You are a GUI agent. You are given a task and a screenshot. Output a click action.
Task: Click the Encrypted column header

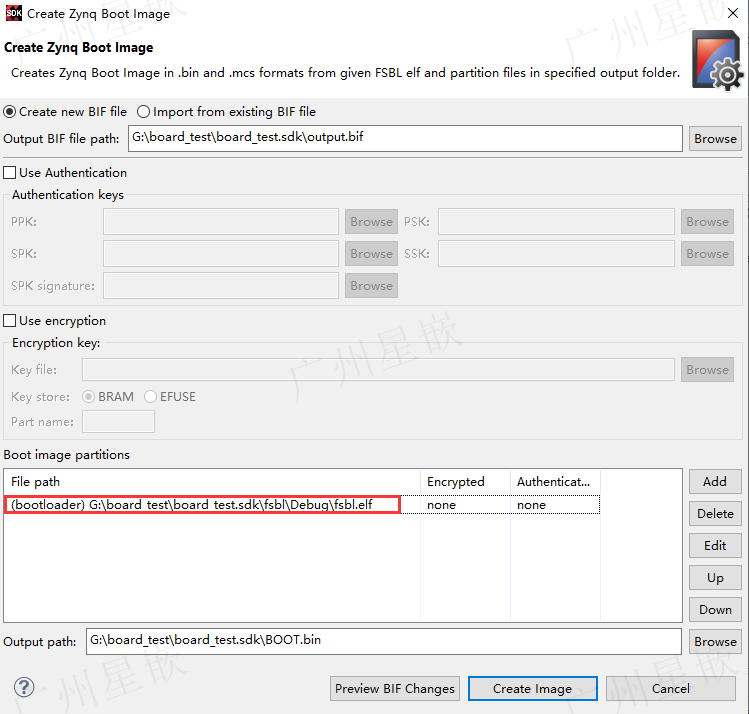(466, 481)
